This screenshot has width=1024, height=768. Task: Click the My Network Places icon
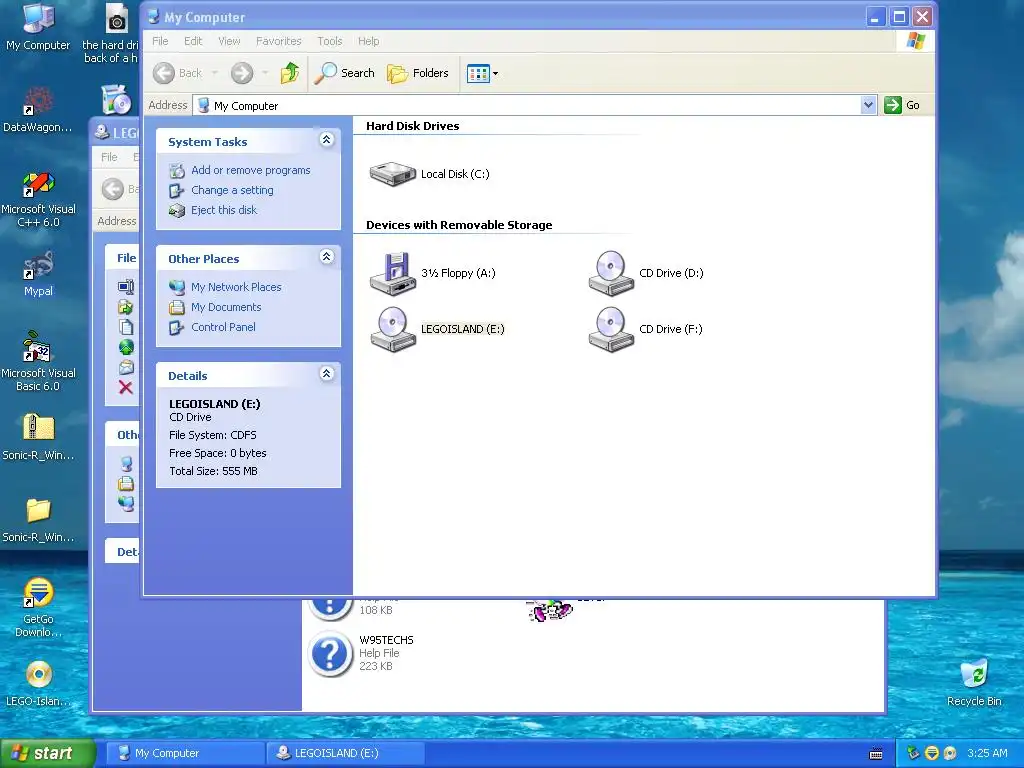coord(177,287)
